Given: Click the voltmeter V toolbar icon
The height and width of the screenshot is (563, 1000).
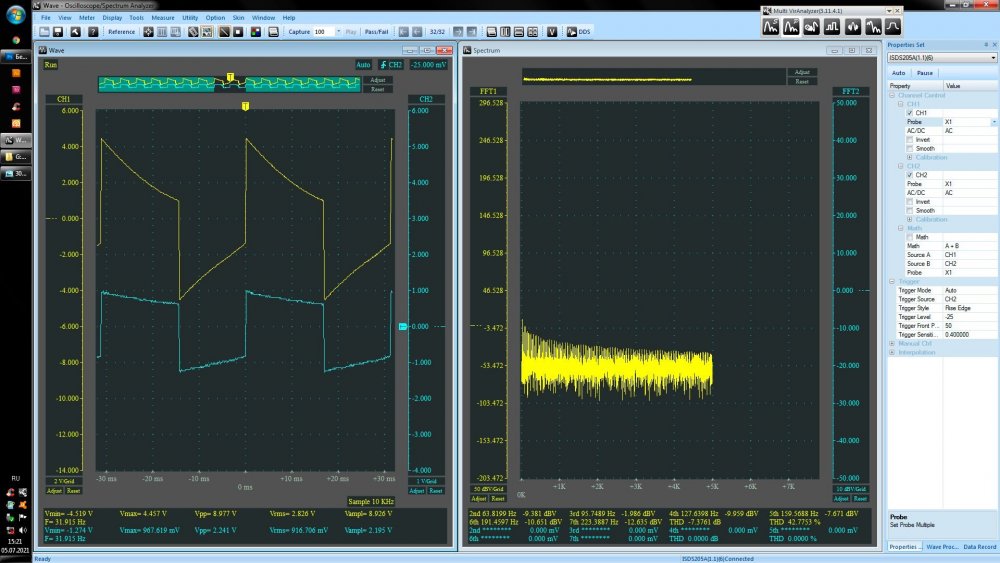Looking at the screenshot, I should [551, 32].
